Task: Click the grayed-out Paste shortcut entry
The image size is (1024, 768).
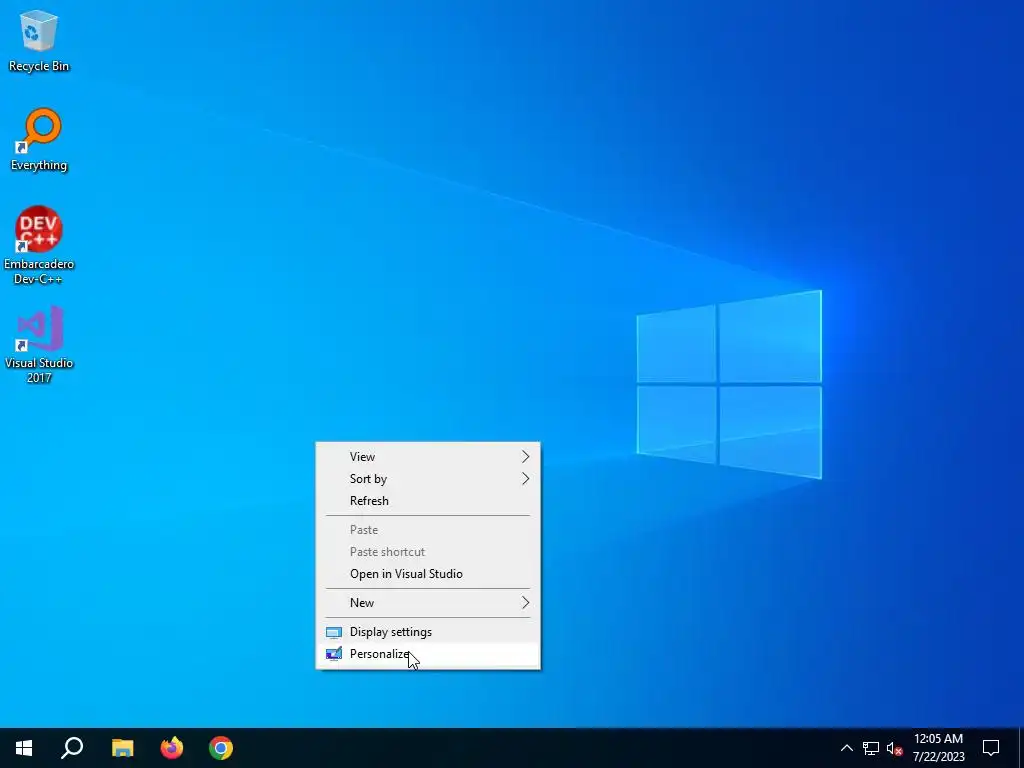Action: (x=428, y=552)
